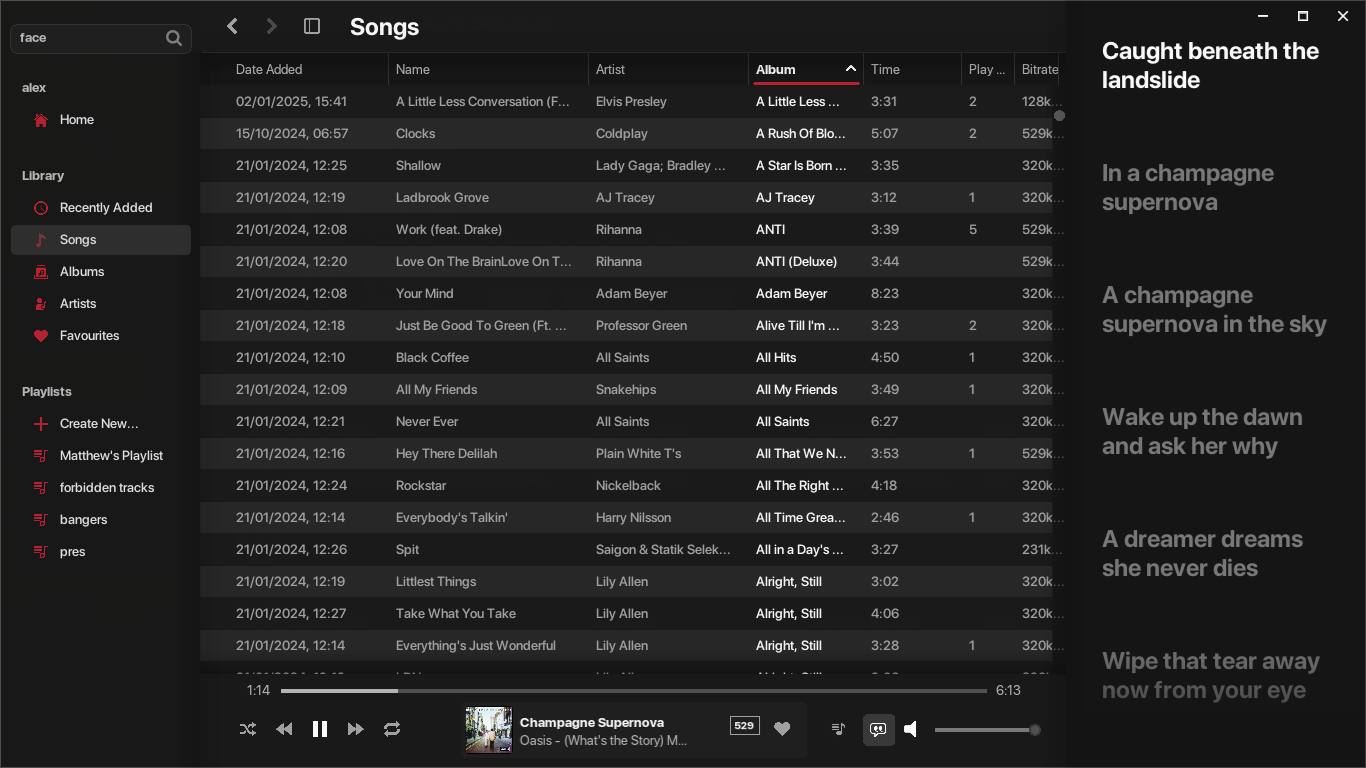Select Everybody's Talkin'
Image resolution: width=1366 pixels, height=768 pixels.
(x=626, y=518)
